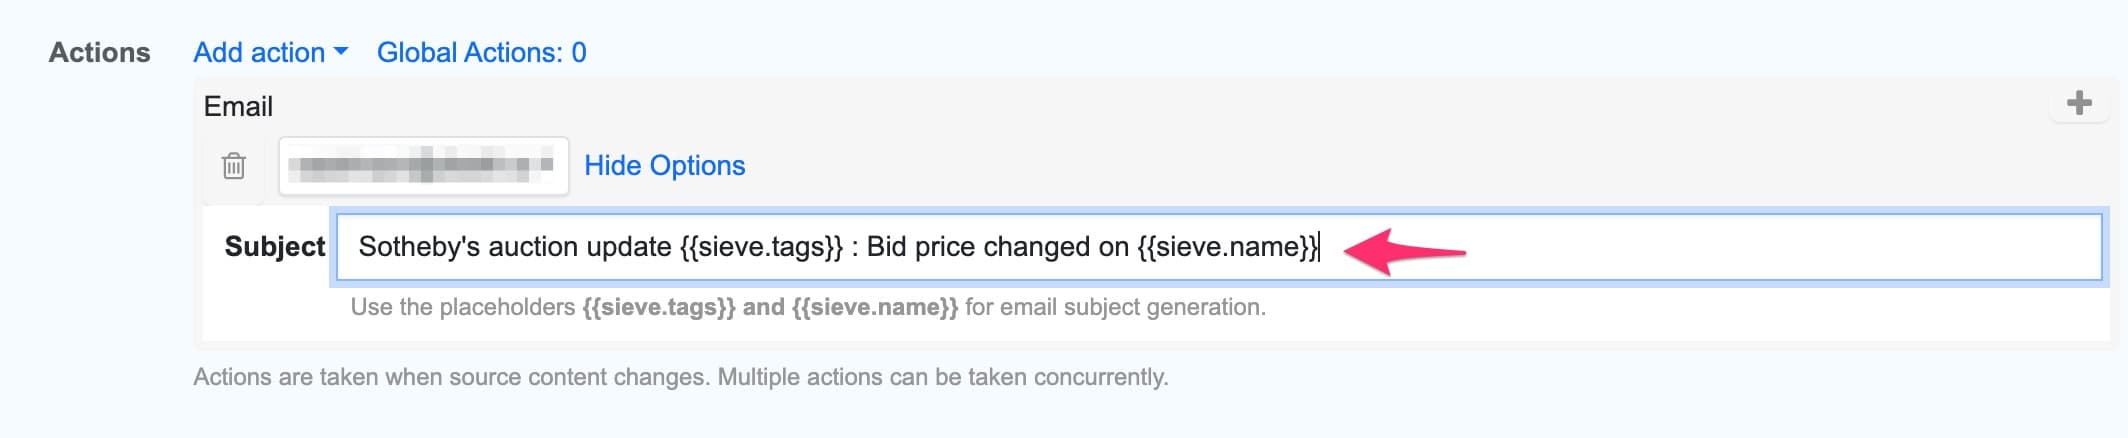Place cursor on {{sieve.name}} inside subject field
The width and height of the screenshot is (2128, 438).
(x=1227, y=247)
